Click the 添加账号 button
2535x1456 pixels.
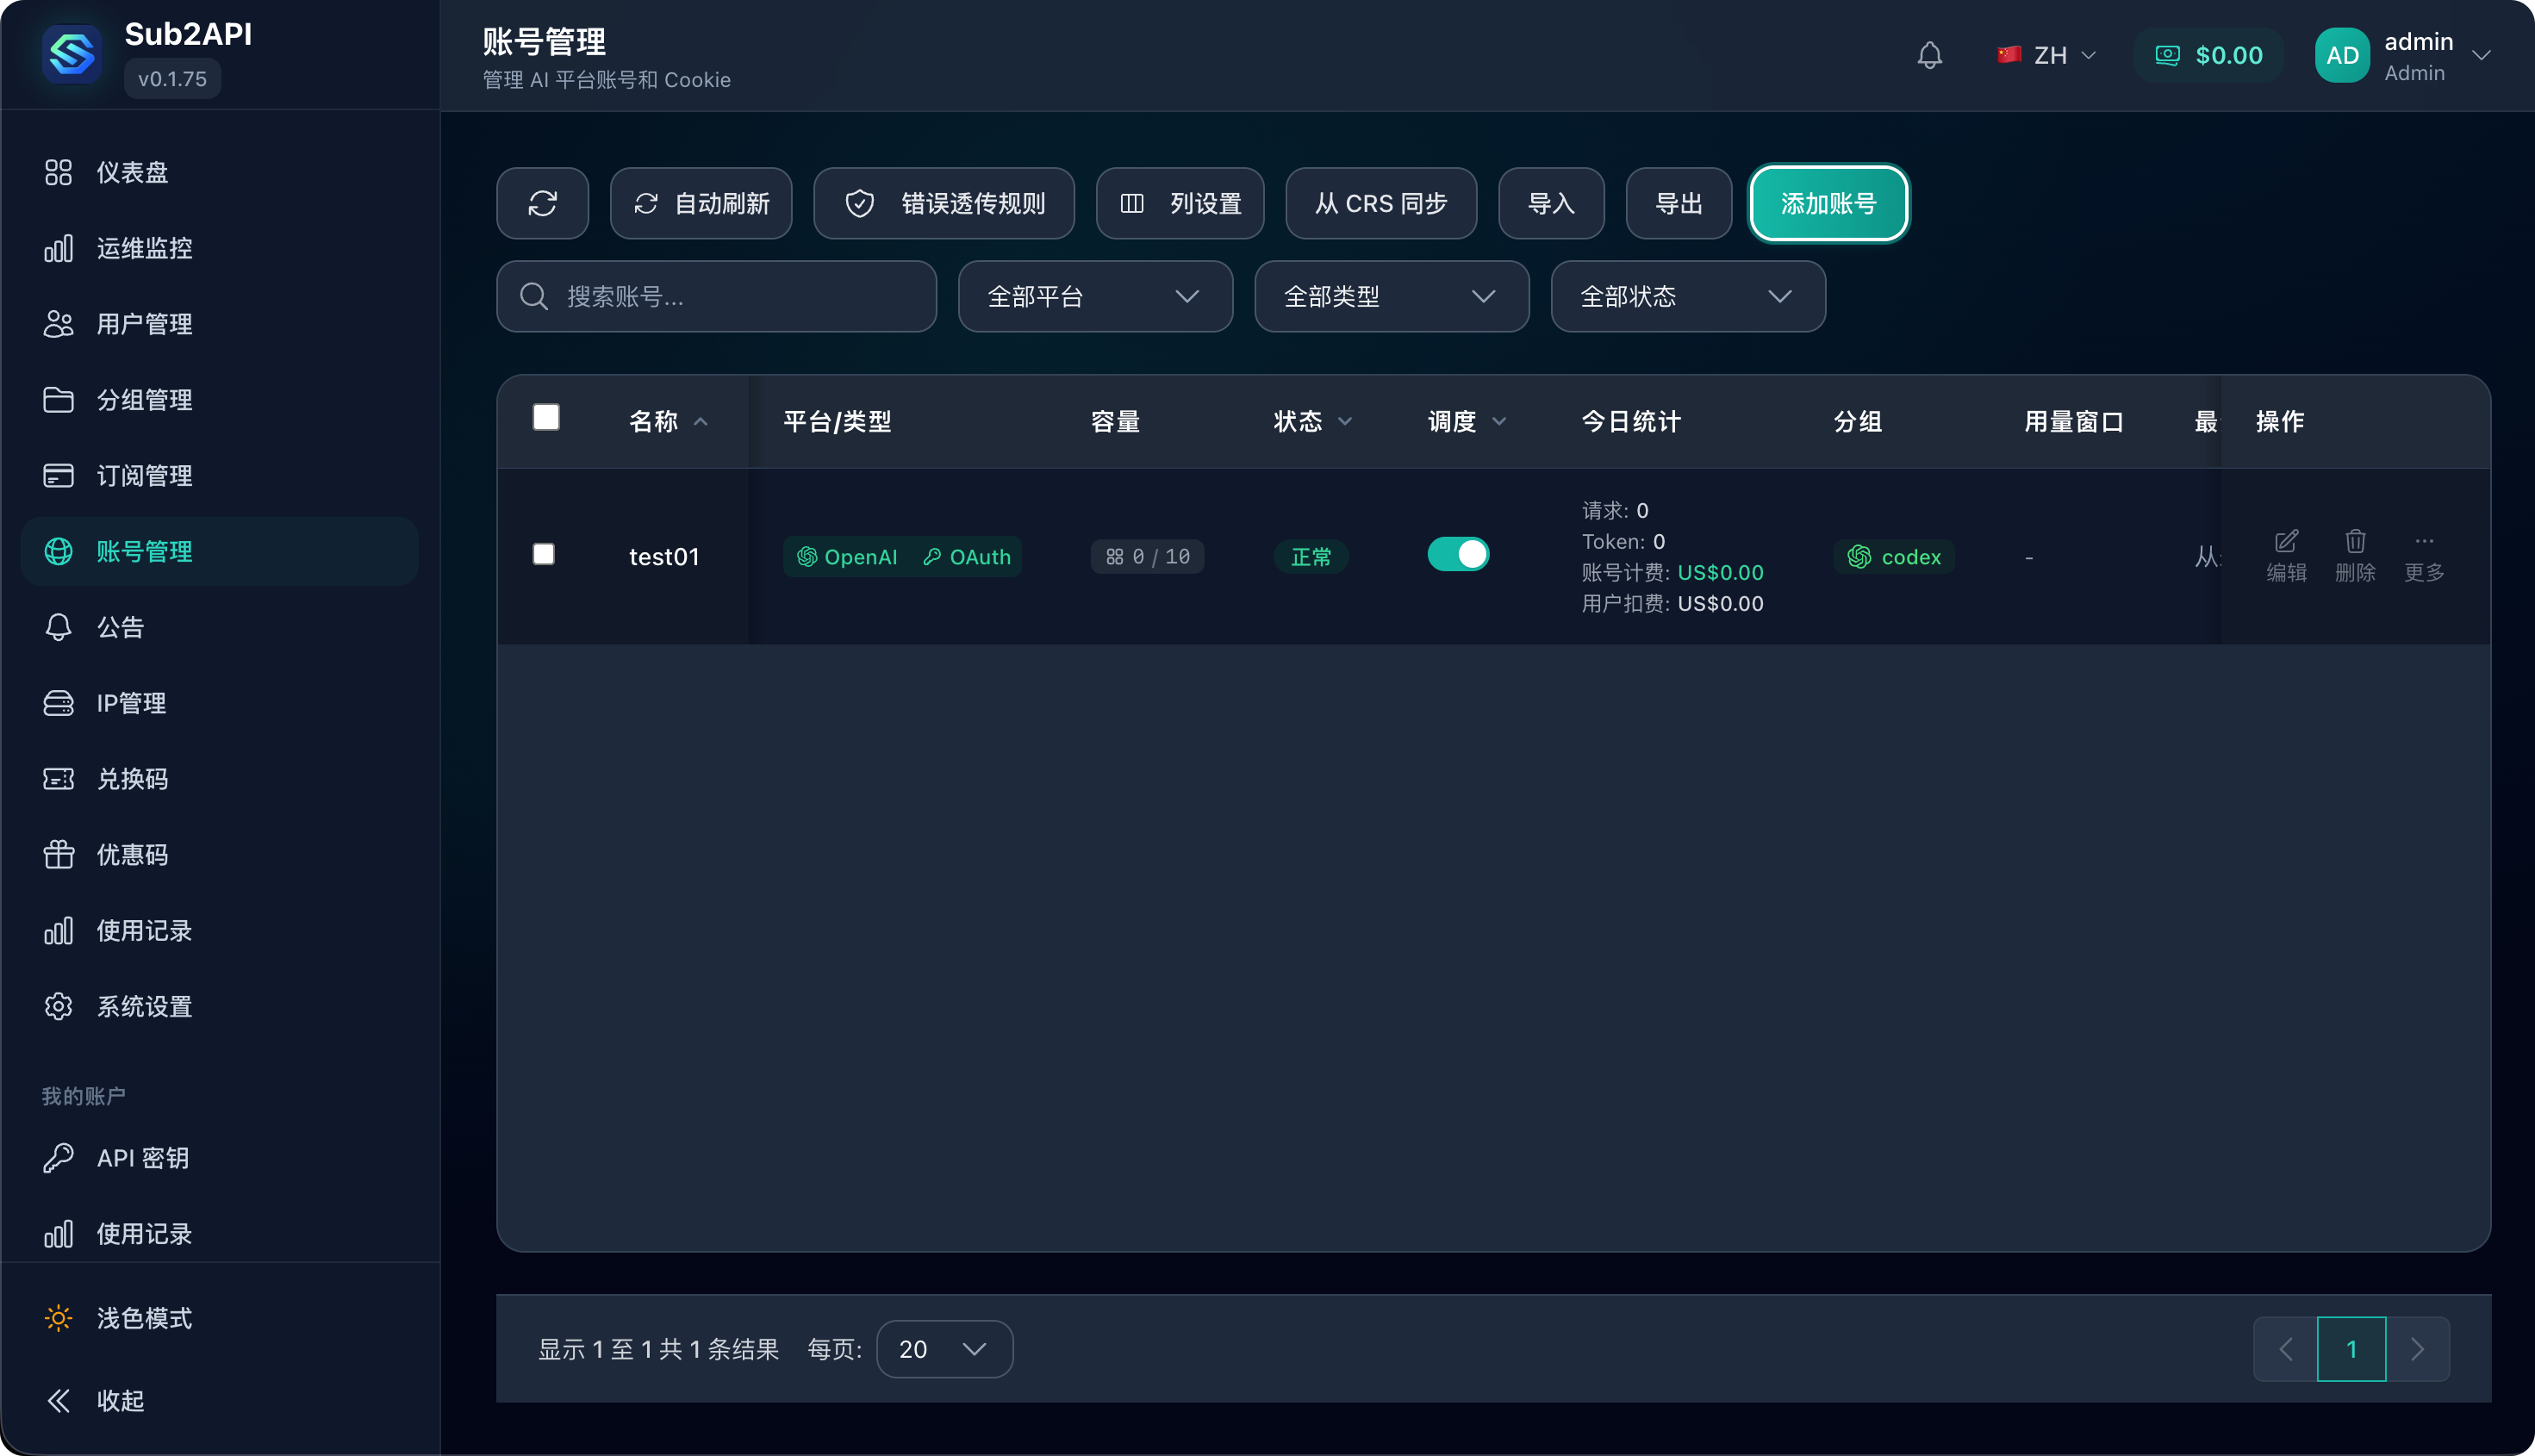(1828, 203)
